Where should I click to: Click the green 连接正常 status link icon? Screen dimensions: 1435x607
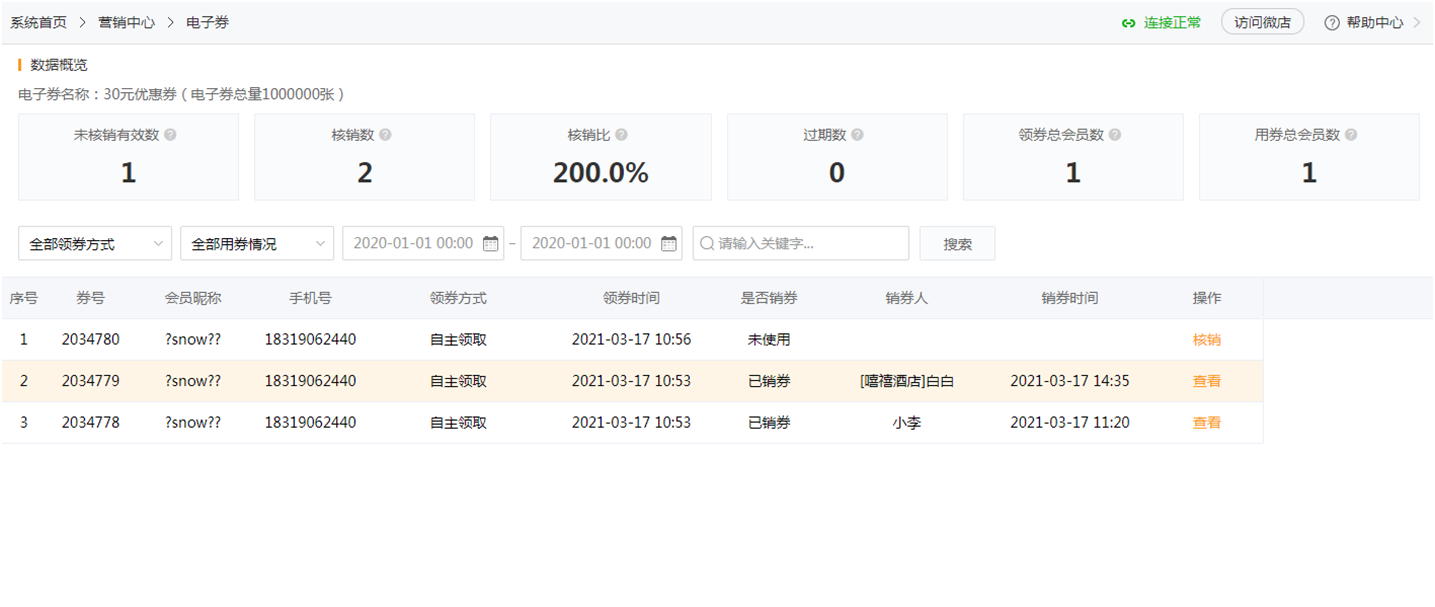point(1129,23)
